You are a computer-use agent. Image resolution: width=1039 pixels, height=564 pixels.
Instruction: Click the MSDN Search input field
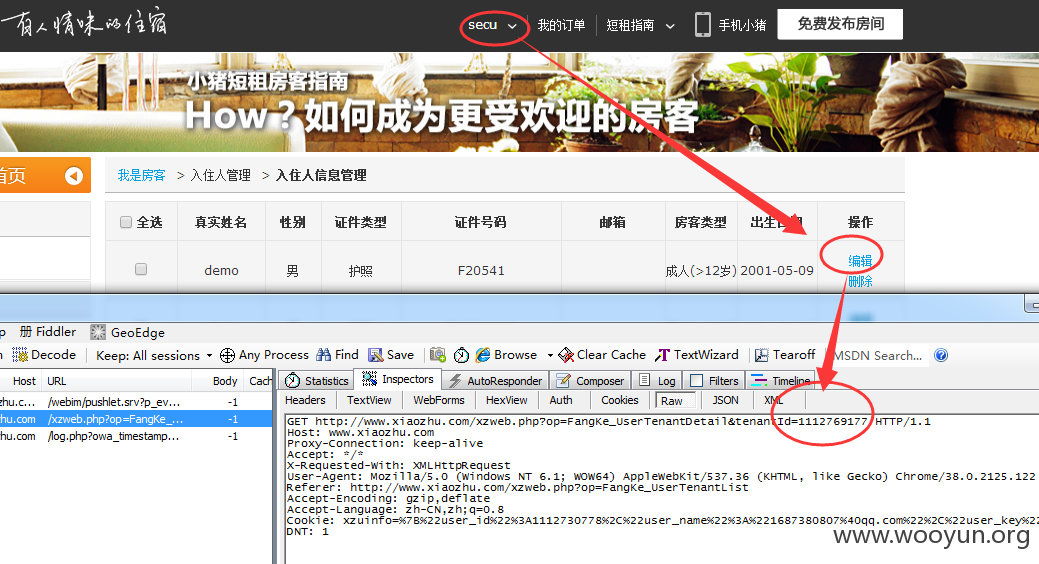coord(878,355)
